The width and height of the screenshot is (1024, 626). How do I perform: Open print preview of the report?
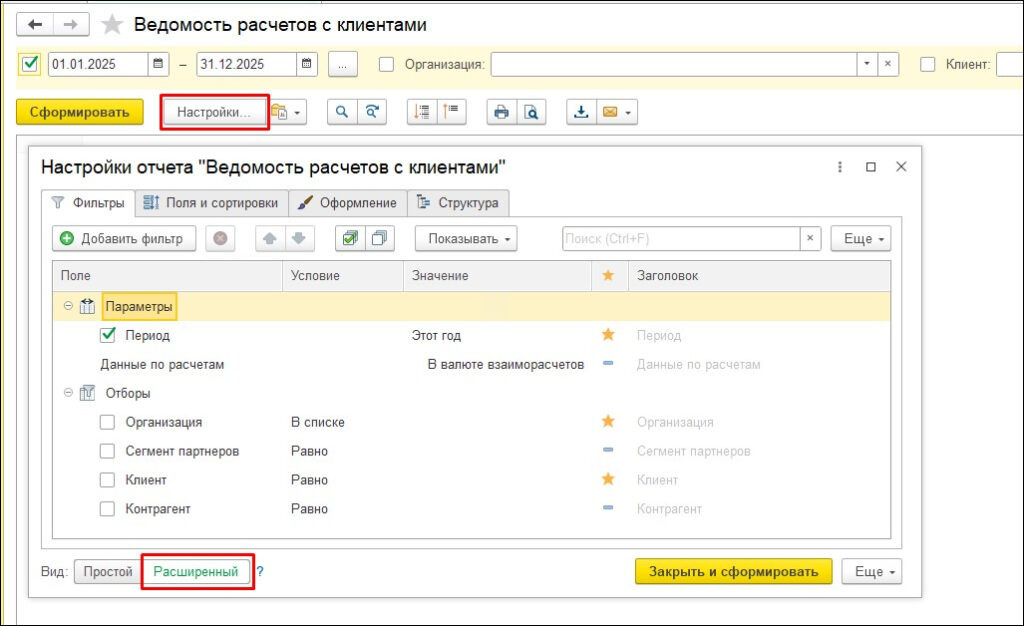pyautogui.click(x=531, y=112)
